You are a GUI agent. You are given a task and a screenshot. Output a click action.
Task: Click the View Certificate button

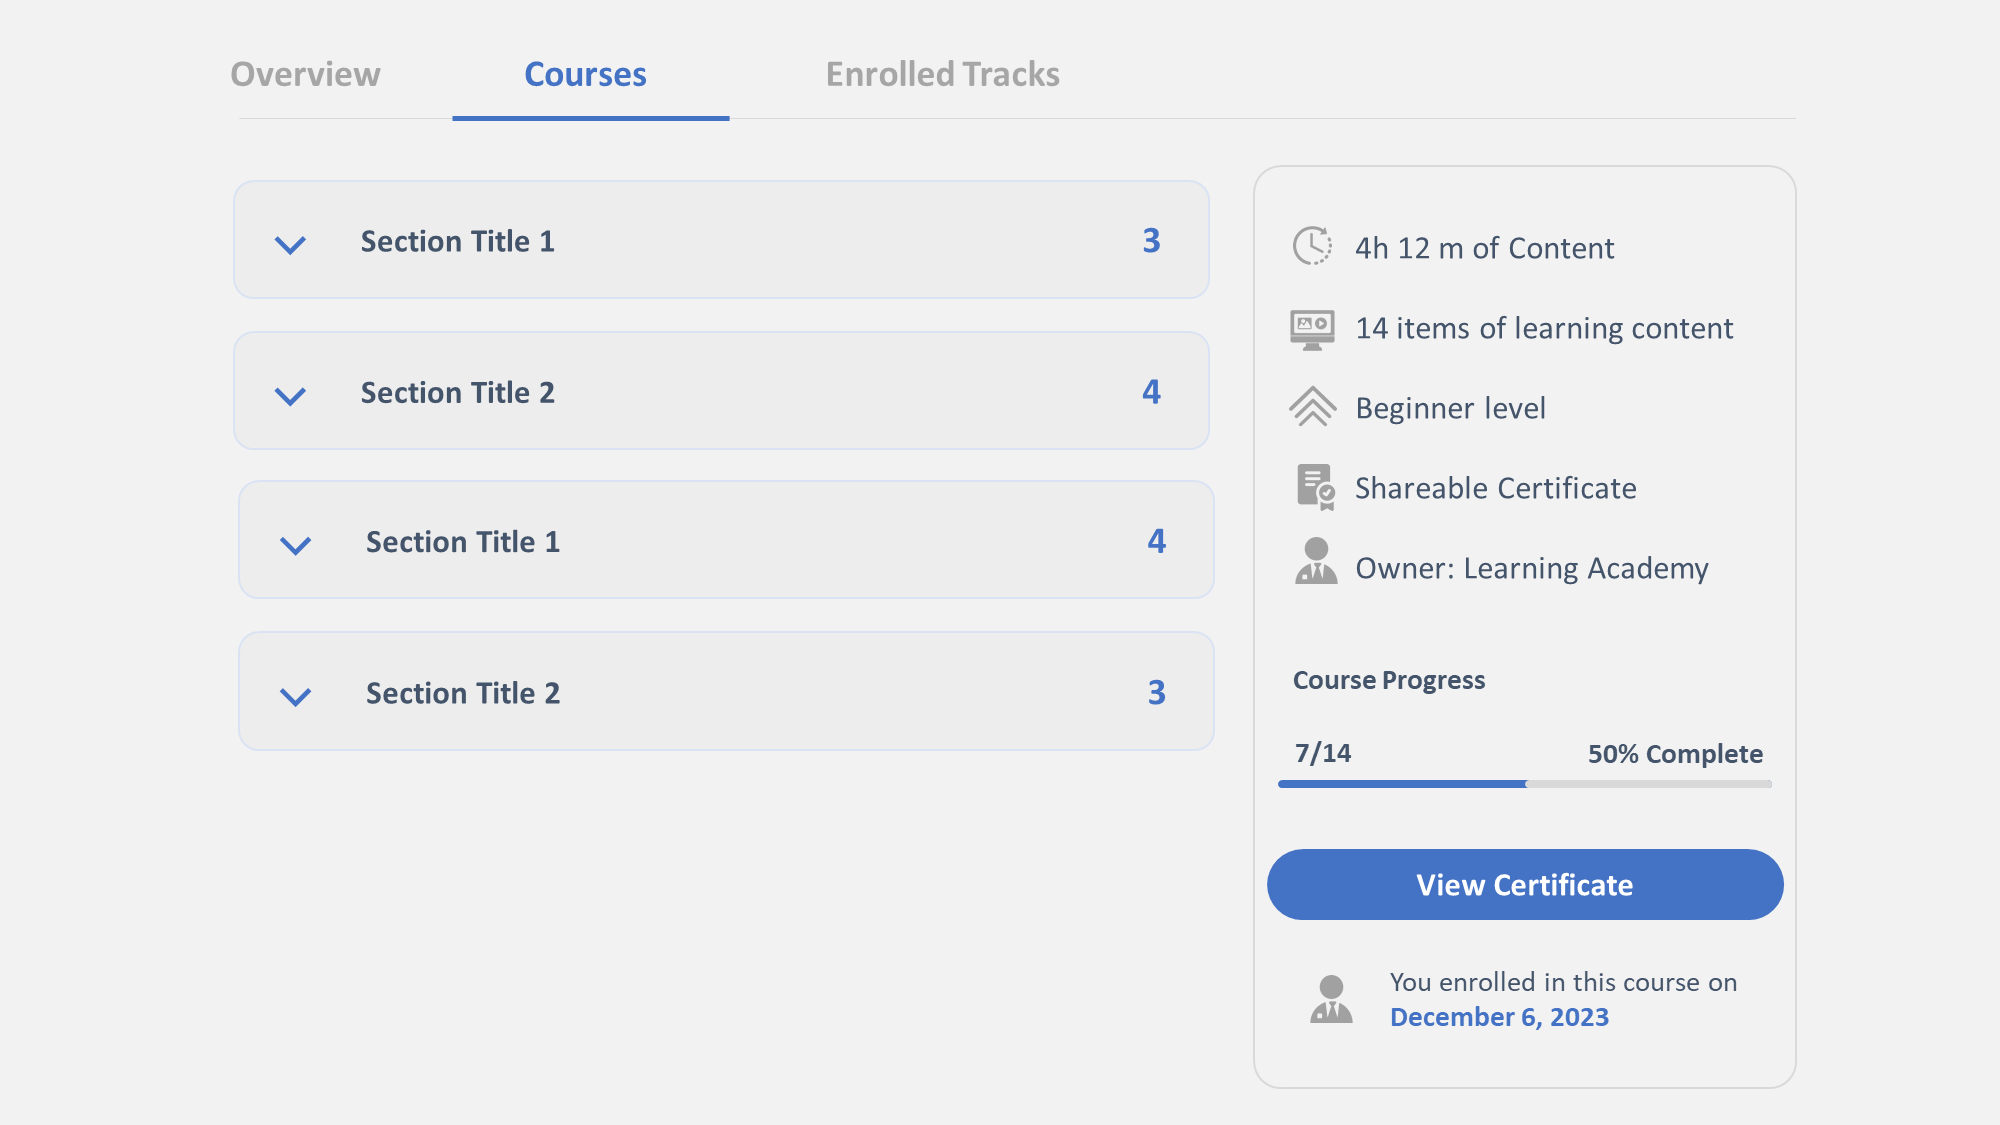click(1525, 885)
